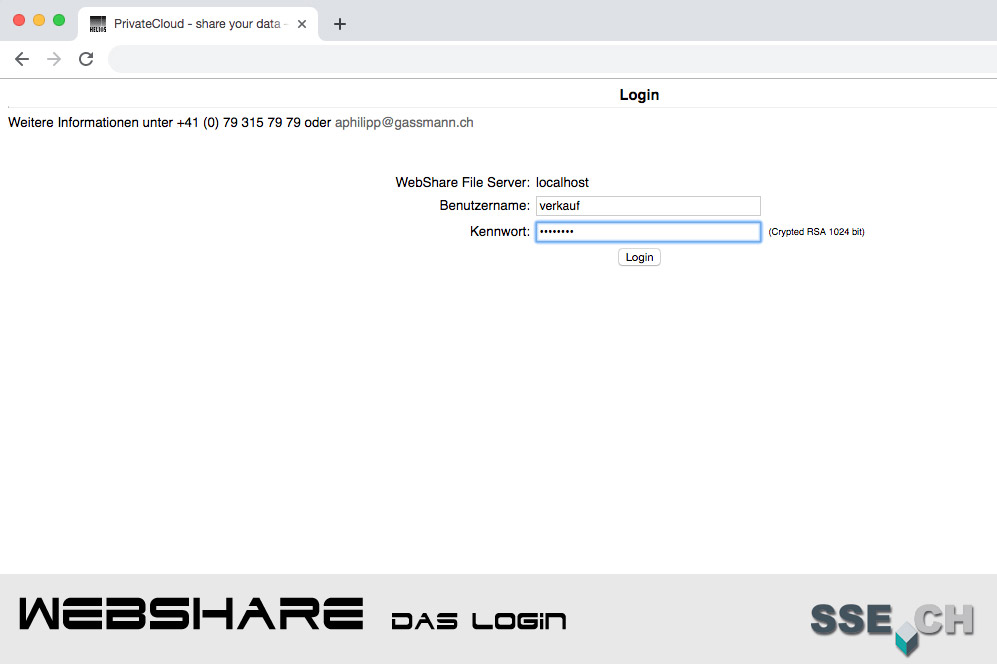
Task: Click the 'WebShare File Server:' label
Action: pos(462,183)
